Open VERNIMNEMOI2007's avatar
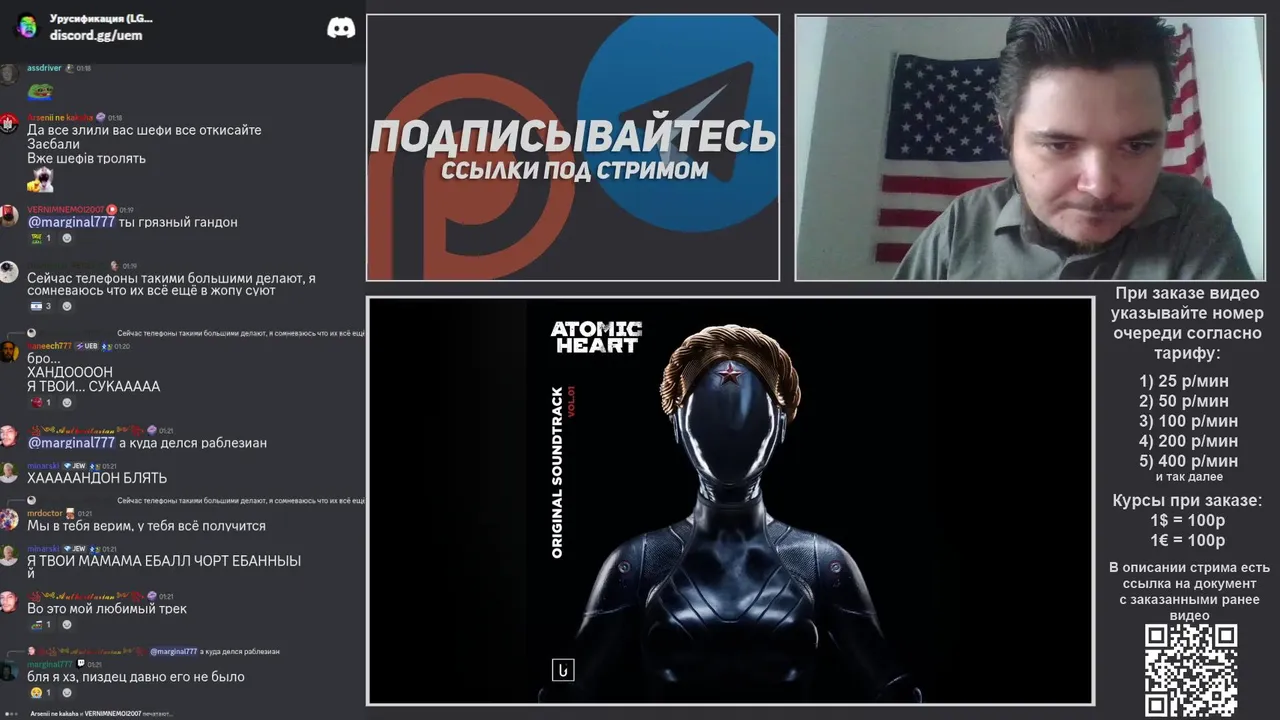The height and width of the screenshot is (720, 1280). coord(9,216)
